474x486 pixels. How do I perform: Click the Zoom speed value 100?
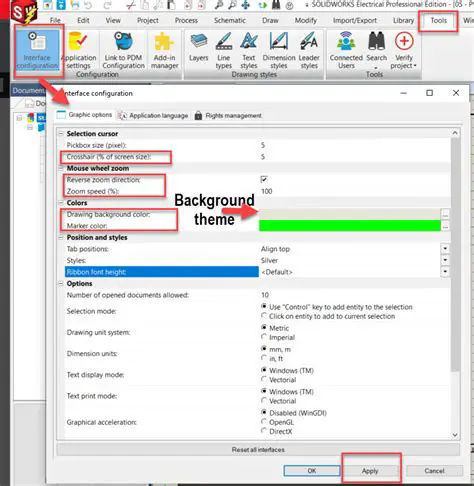(267, 191)
